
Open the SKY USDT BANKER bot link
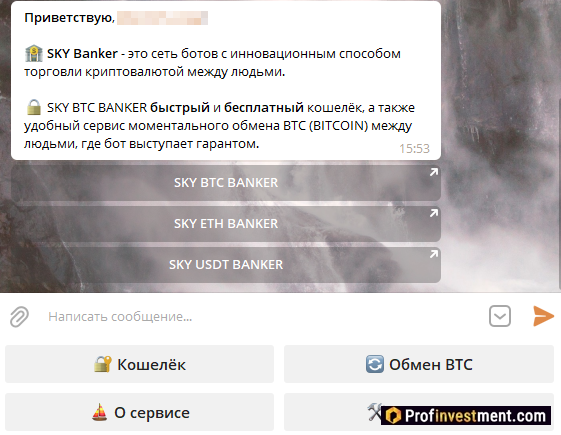(226, 265)
